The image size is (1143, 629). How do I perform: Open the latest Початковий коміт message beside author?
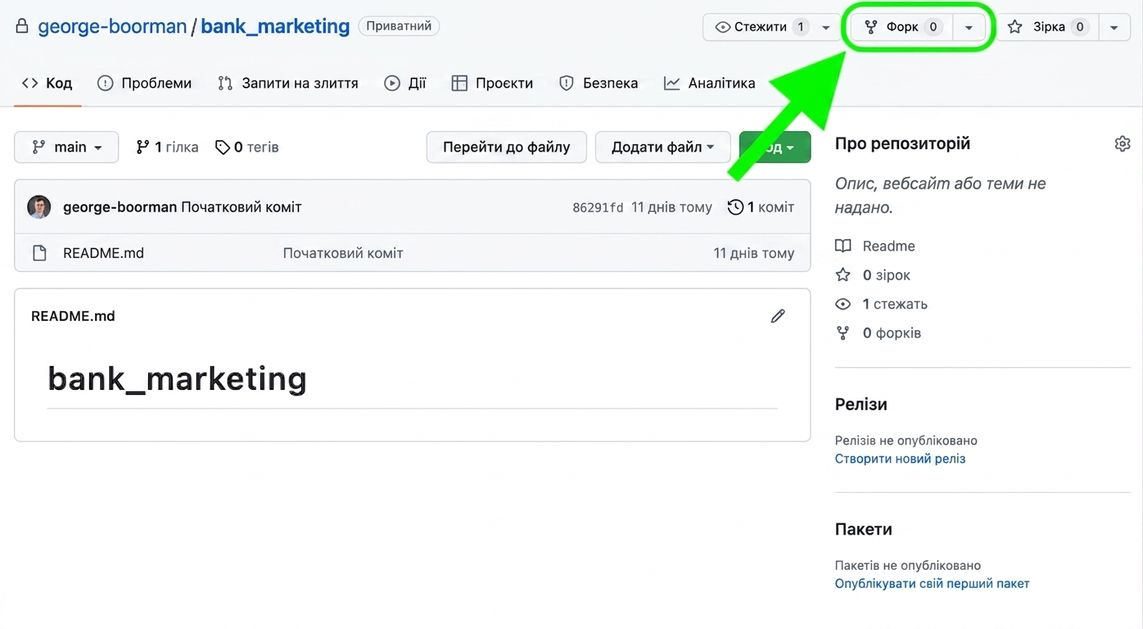coord(241,207)
